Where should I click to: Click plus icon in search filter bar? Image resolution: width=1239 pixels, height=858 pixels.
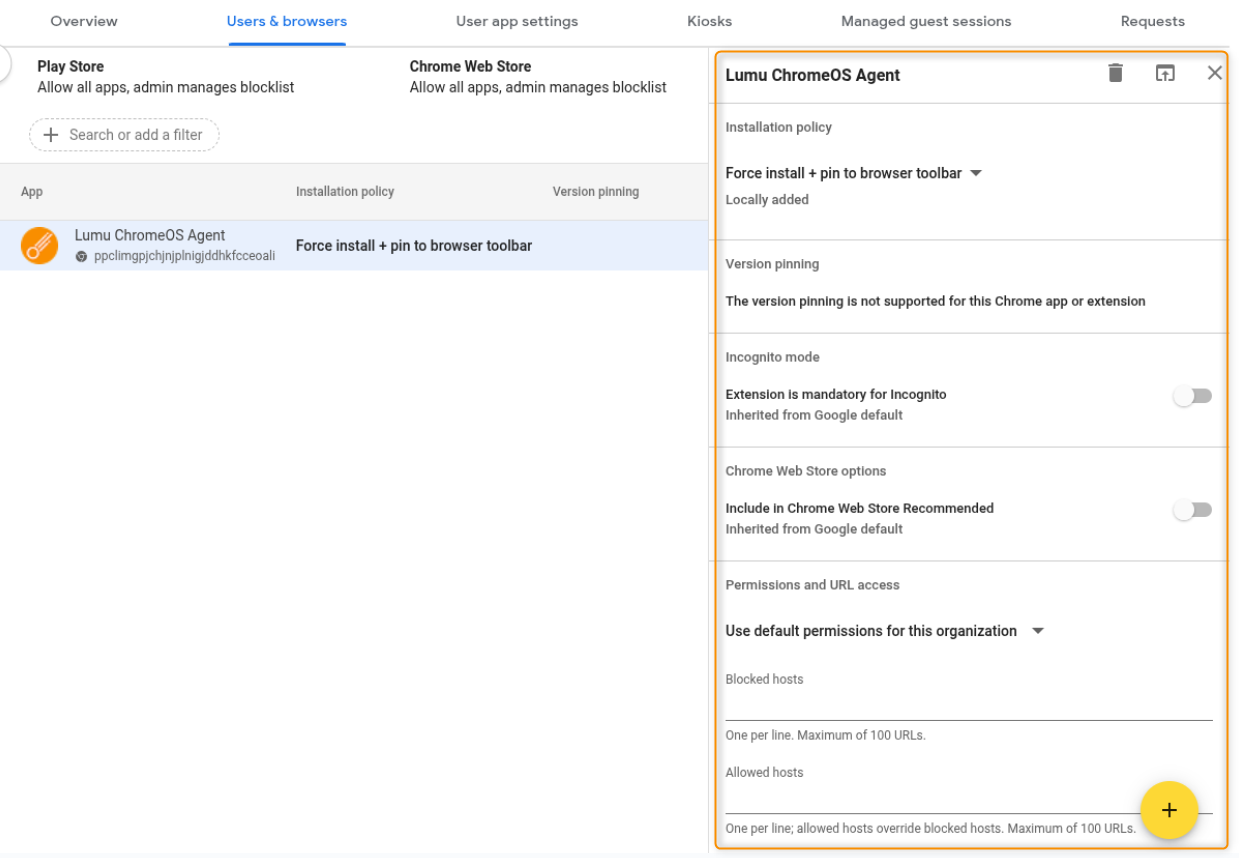[x=51, y=135]
